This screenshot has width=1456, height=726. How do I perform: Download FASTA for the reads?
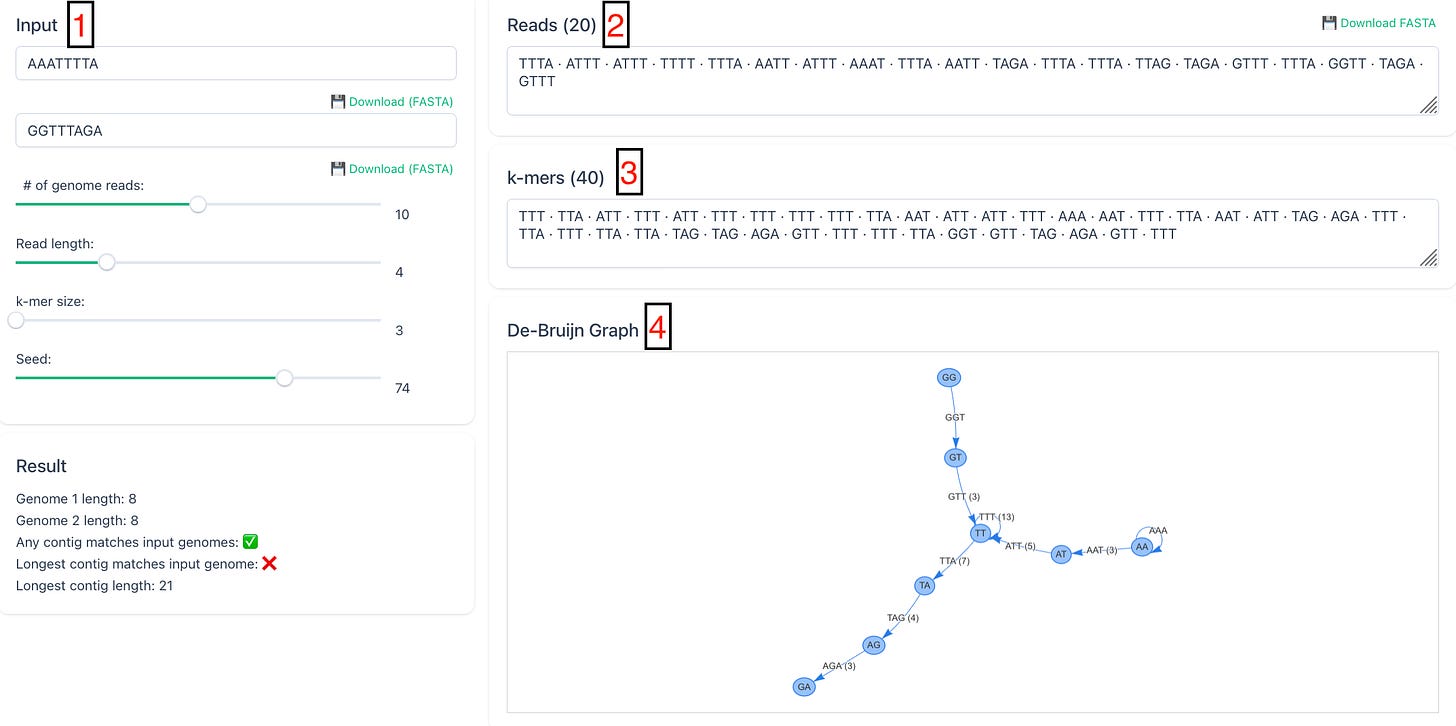pyautogui.click(x=1379, y=22)
